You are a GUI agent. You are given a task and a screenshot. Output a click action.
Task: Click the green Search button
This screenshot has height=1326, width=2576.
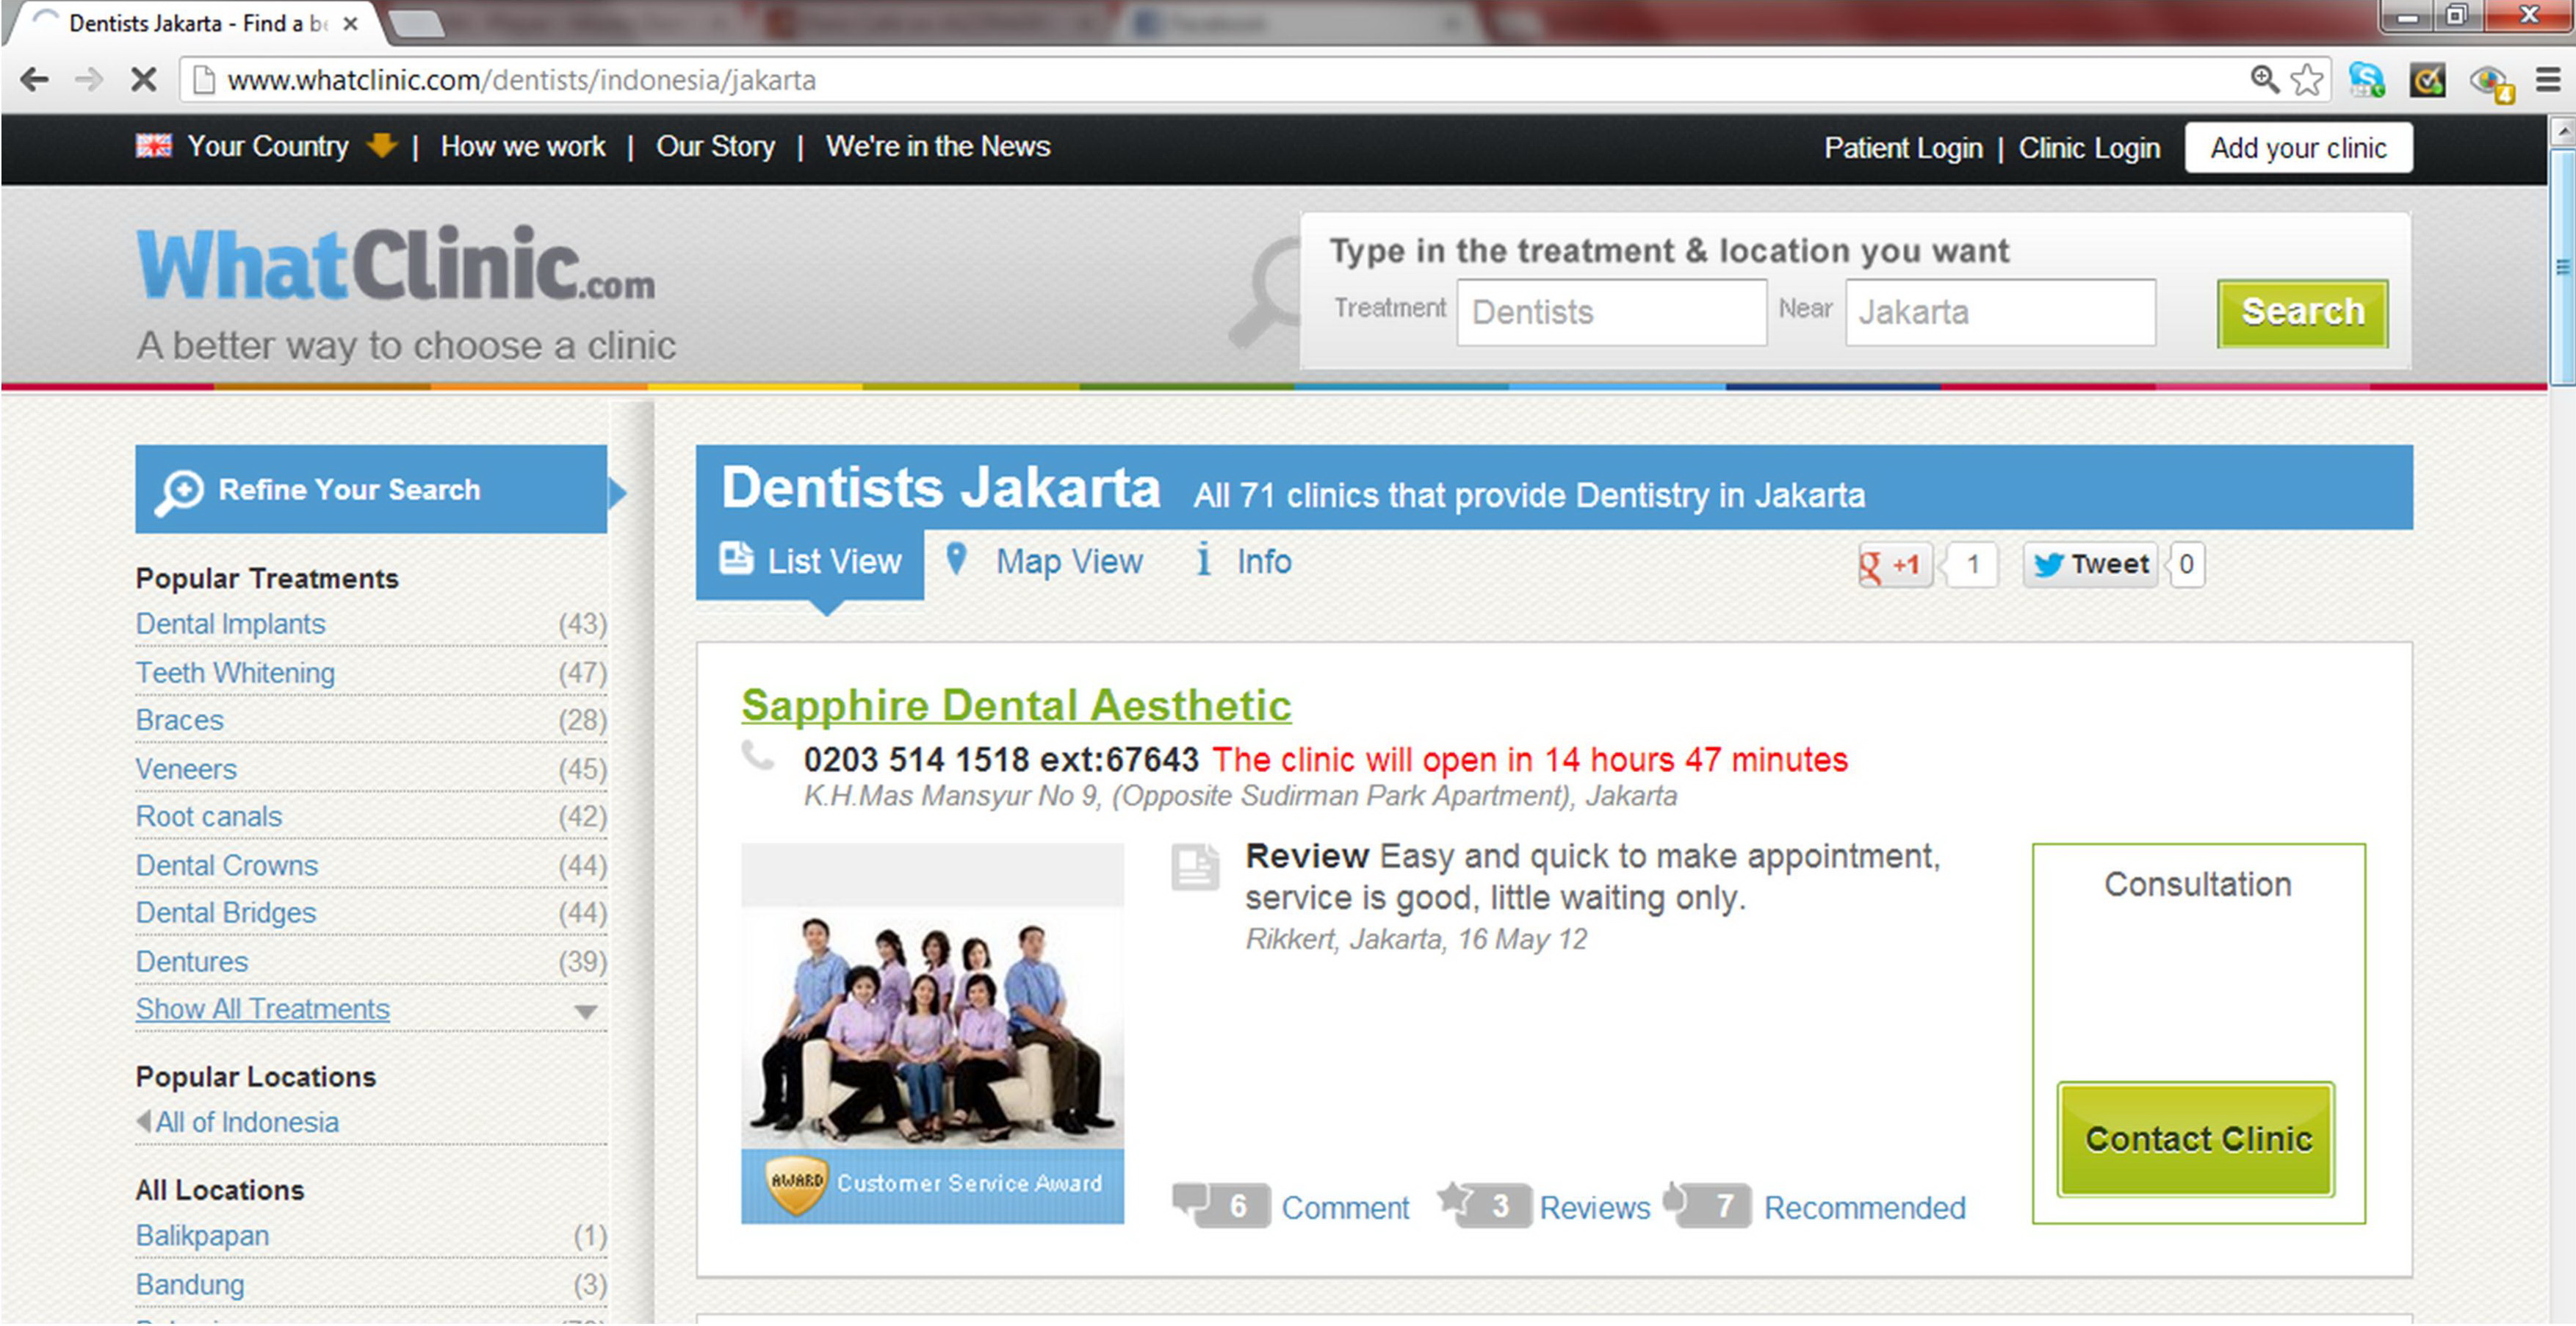pos(2303,313)
